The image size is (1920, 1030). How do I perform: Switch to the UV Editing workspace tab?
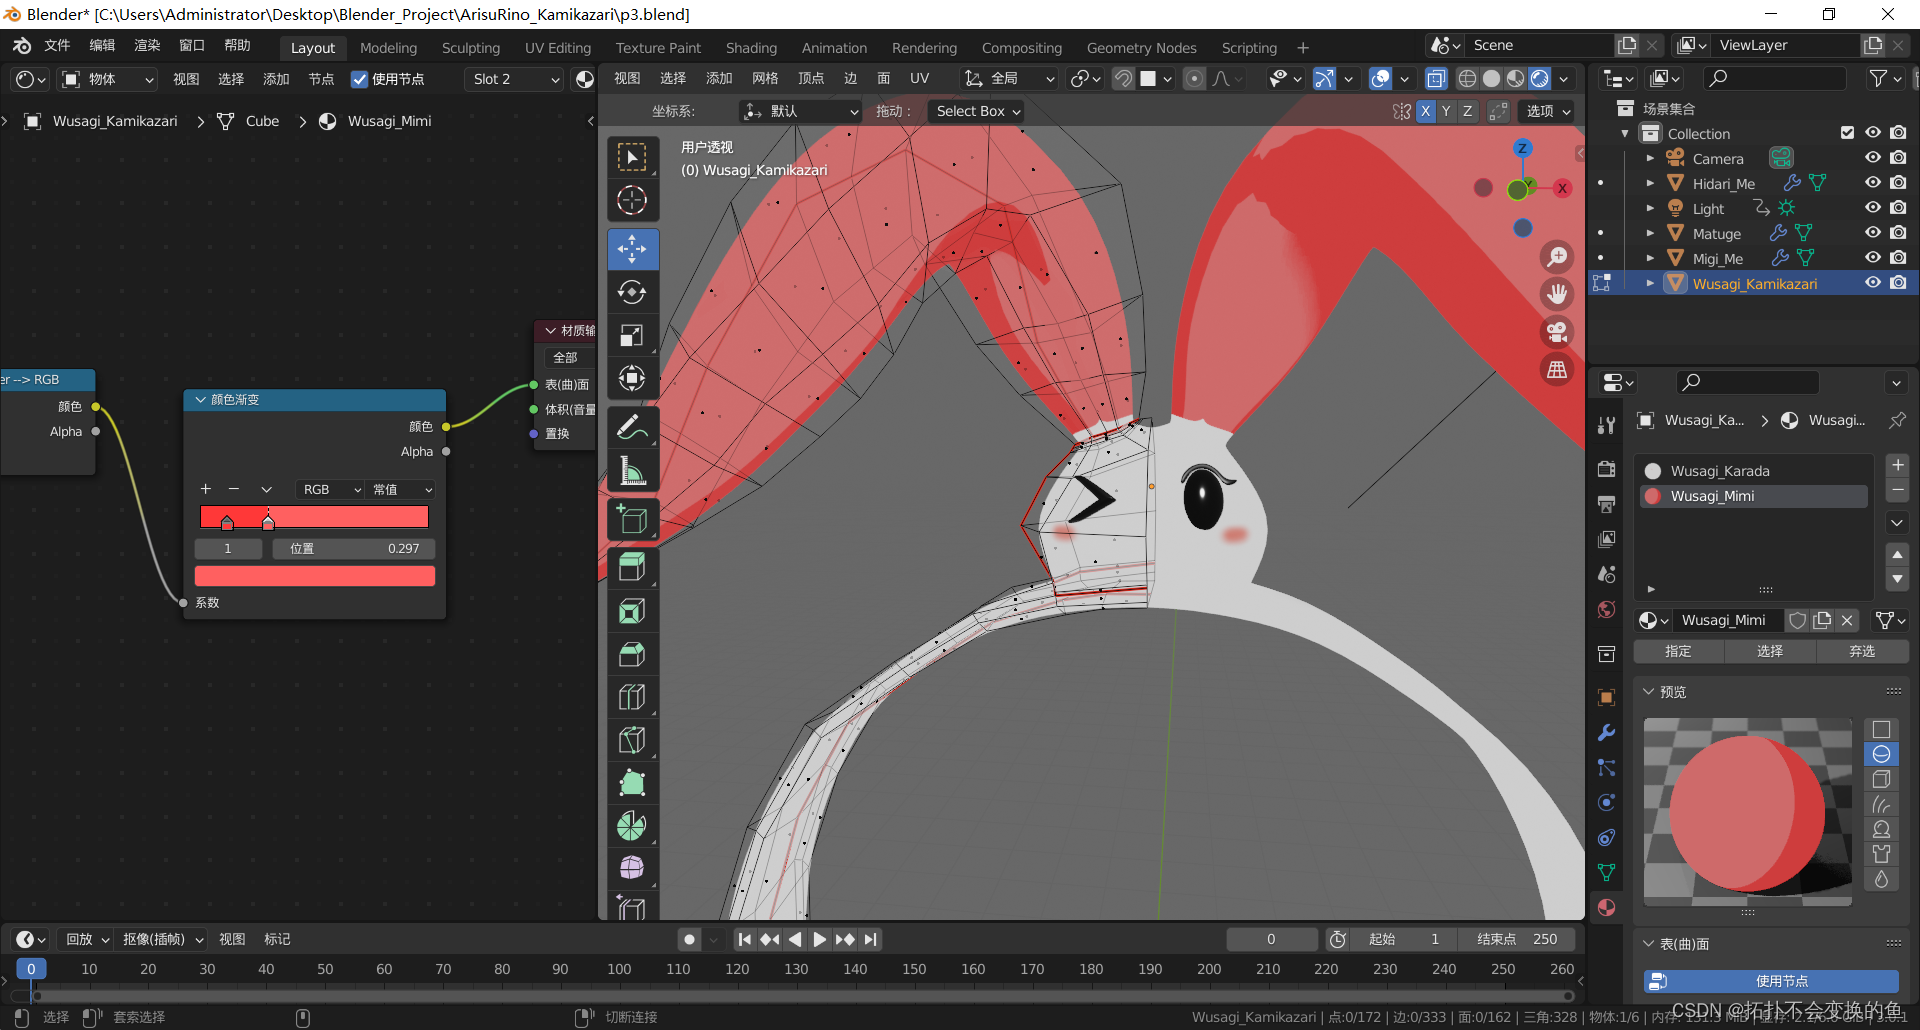pyautogui.click(x=558, y=47)
